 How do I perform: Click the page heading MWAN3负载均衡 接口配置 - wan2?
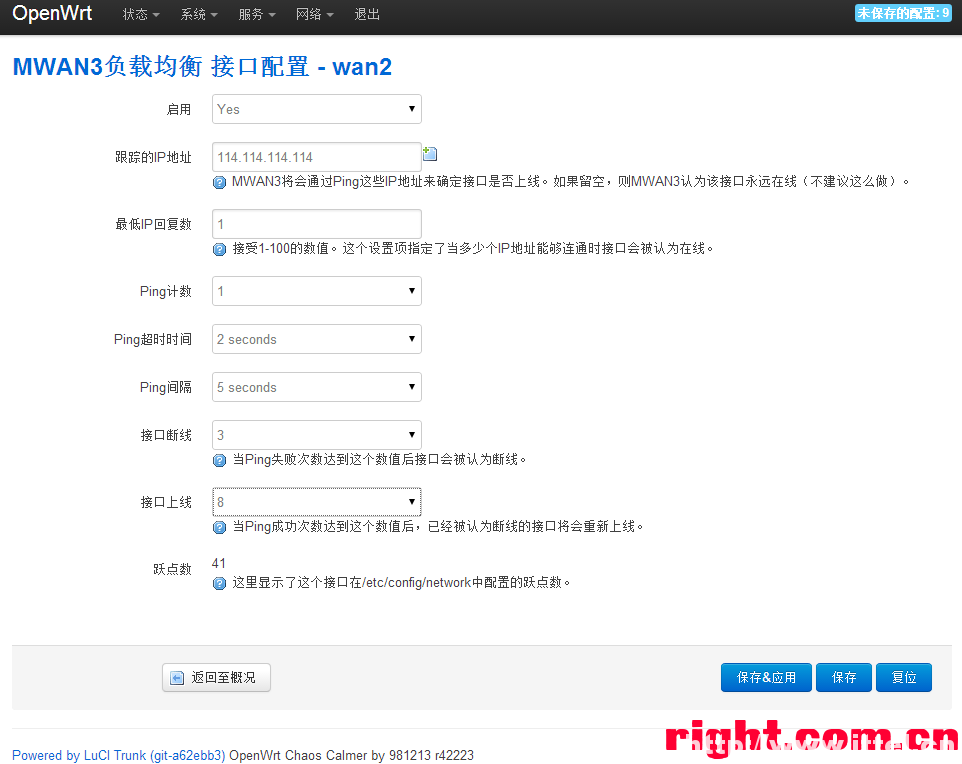(x=202, y=67)
